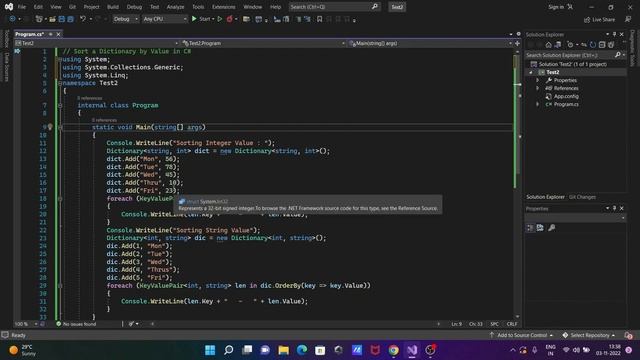This screenshot has width=640, height=360.
Task: Open the Extensions menu
Action: pos(223,7)
